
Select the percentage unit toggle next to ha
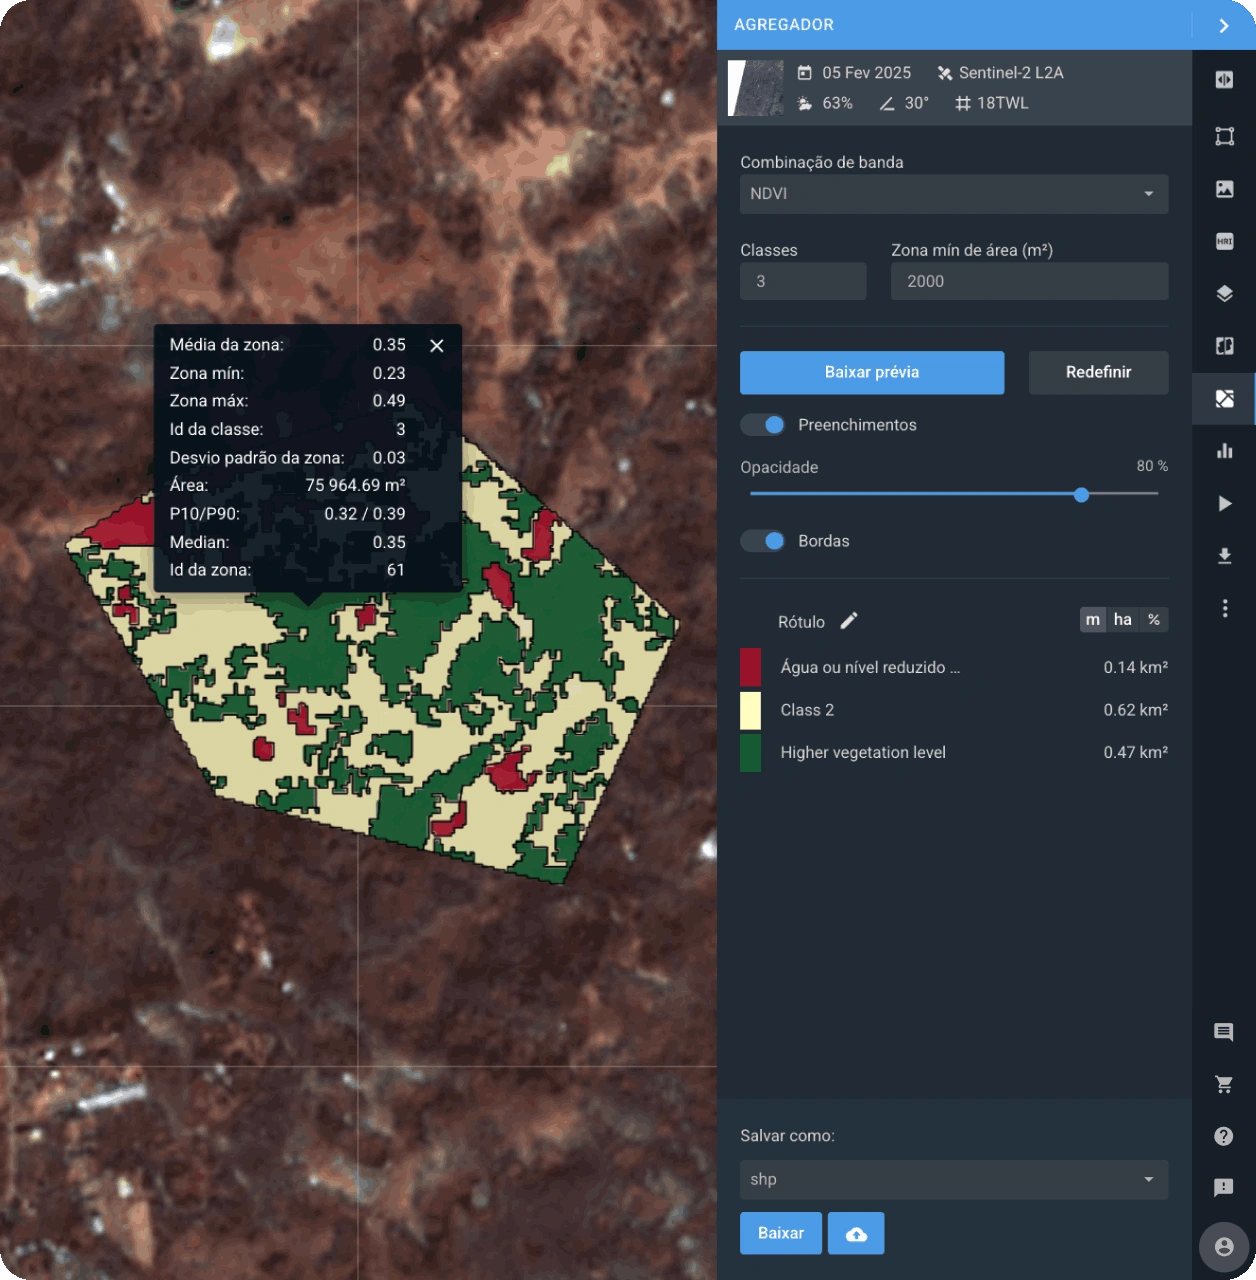tap(1154, 620)
